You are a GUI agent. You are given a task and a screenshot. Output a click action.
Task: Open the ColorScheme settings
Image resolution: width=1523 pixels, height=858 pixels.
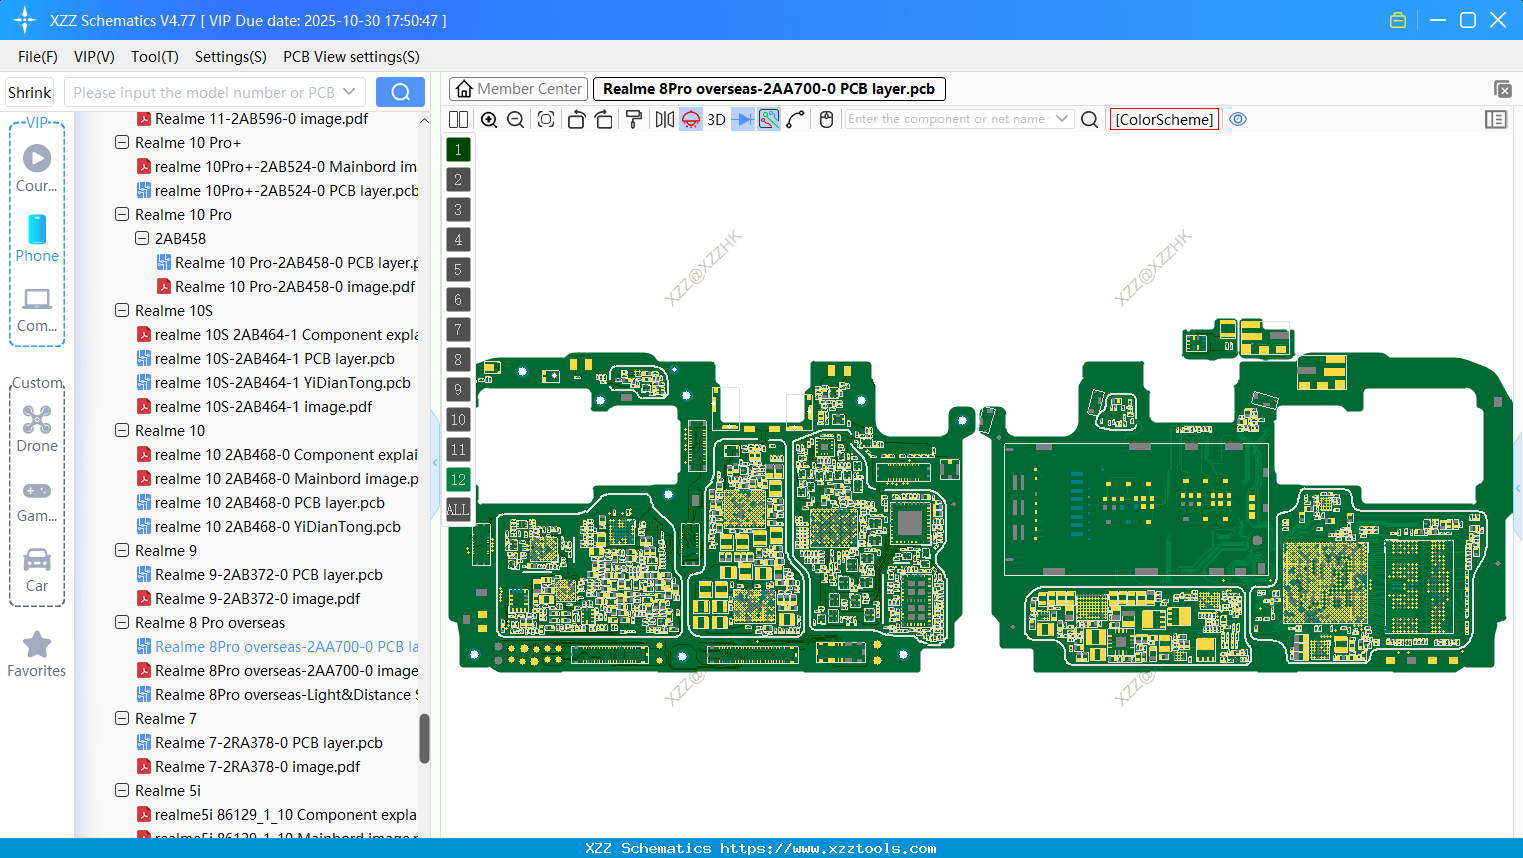(1164, 119)
